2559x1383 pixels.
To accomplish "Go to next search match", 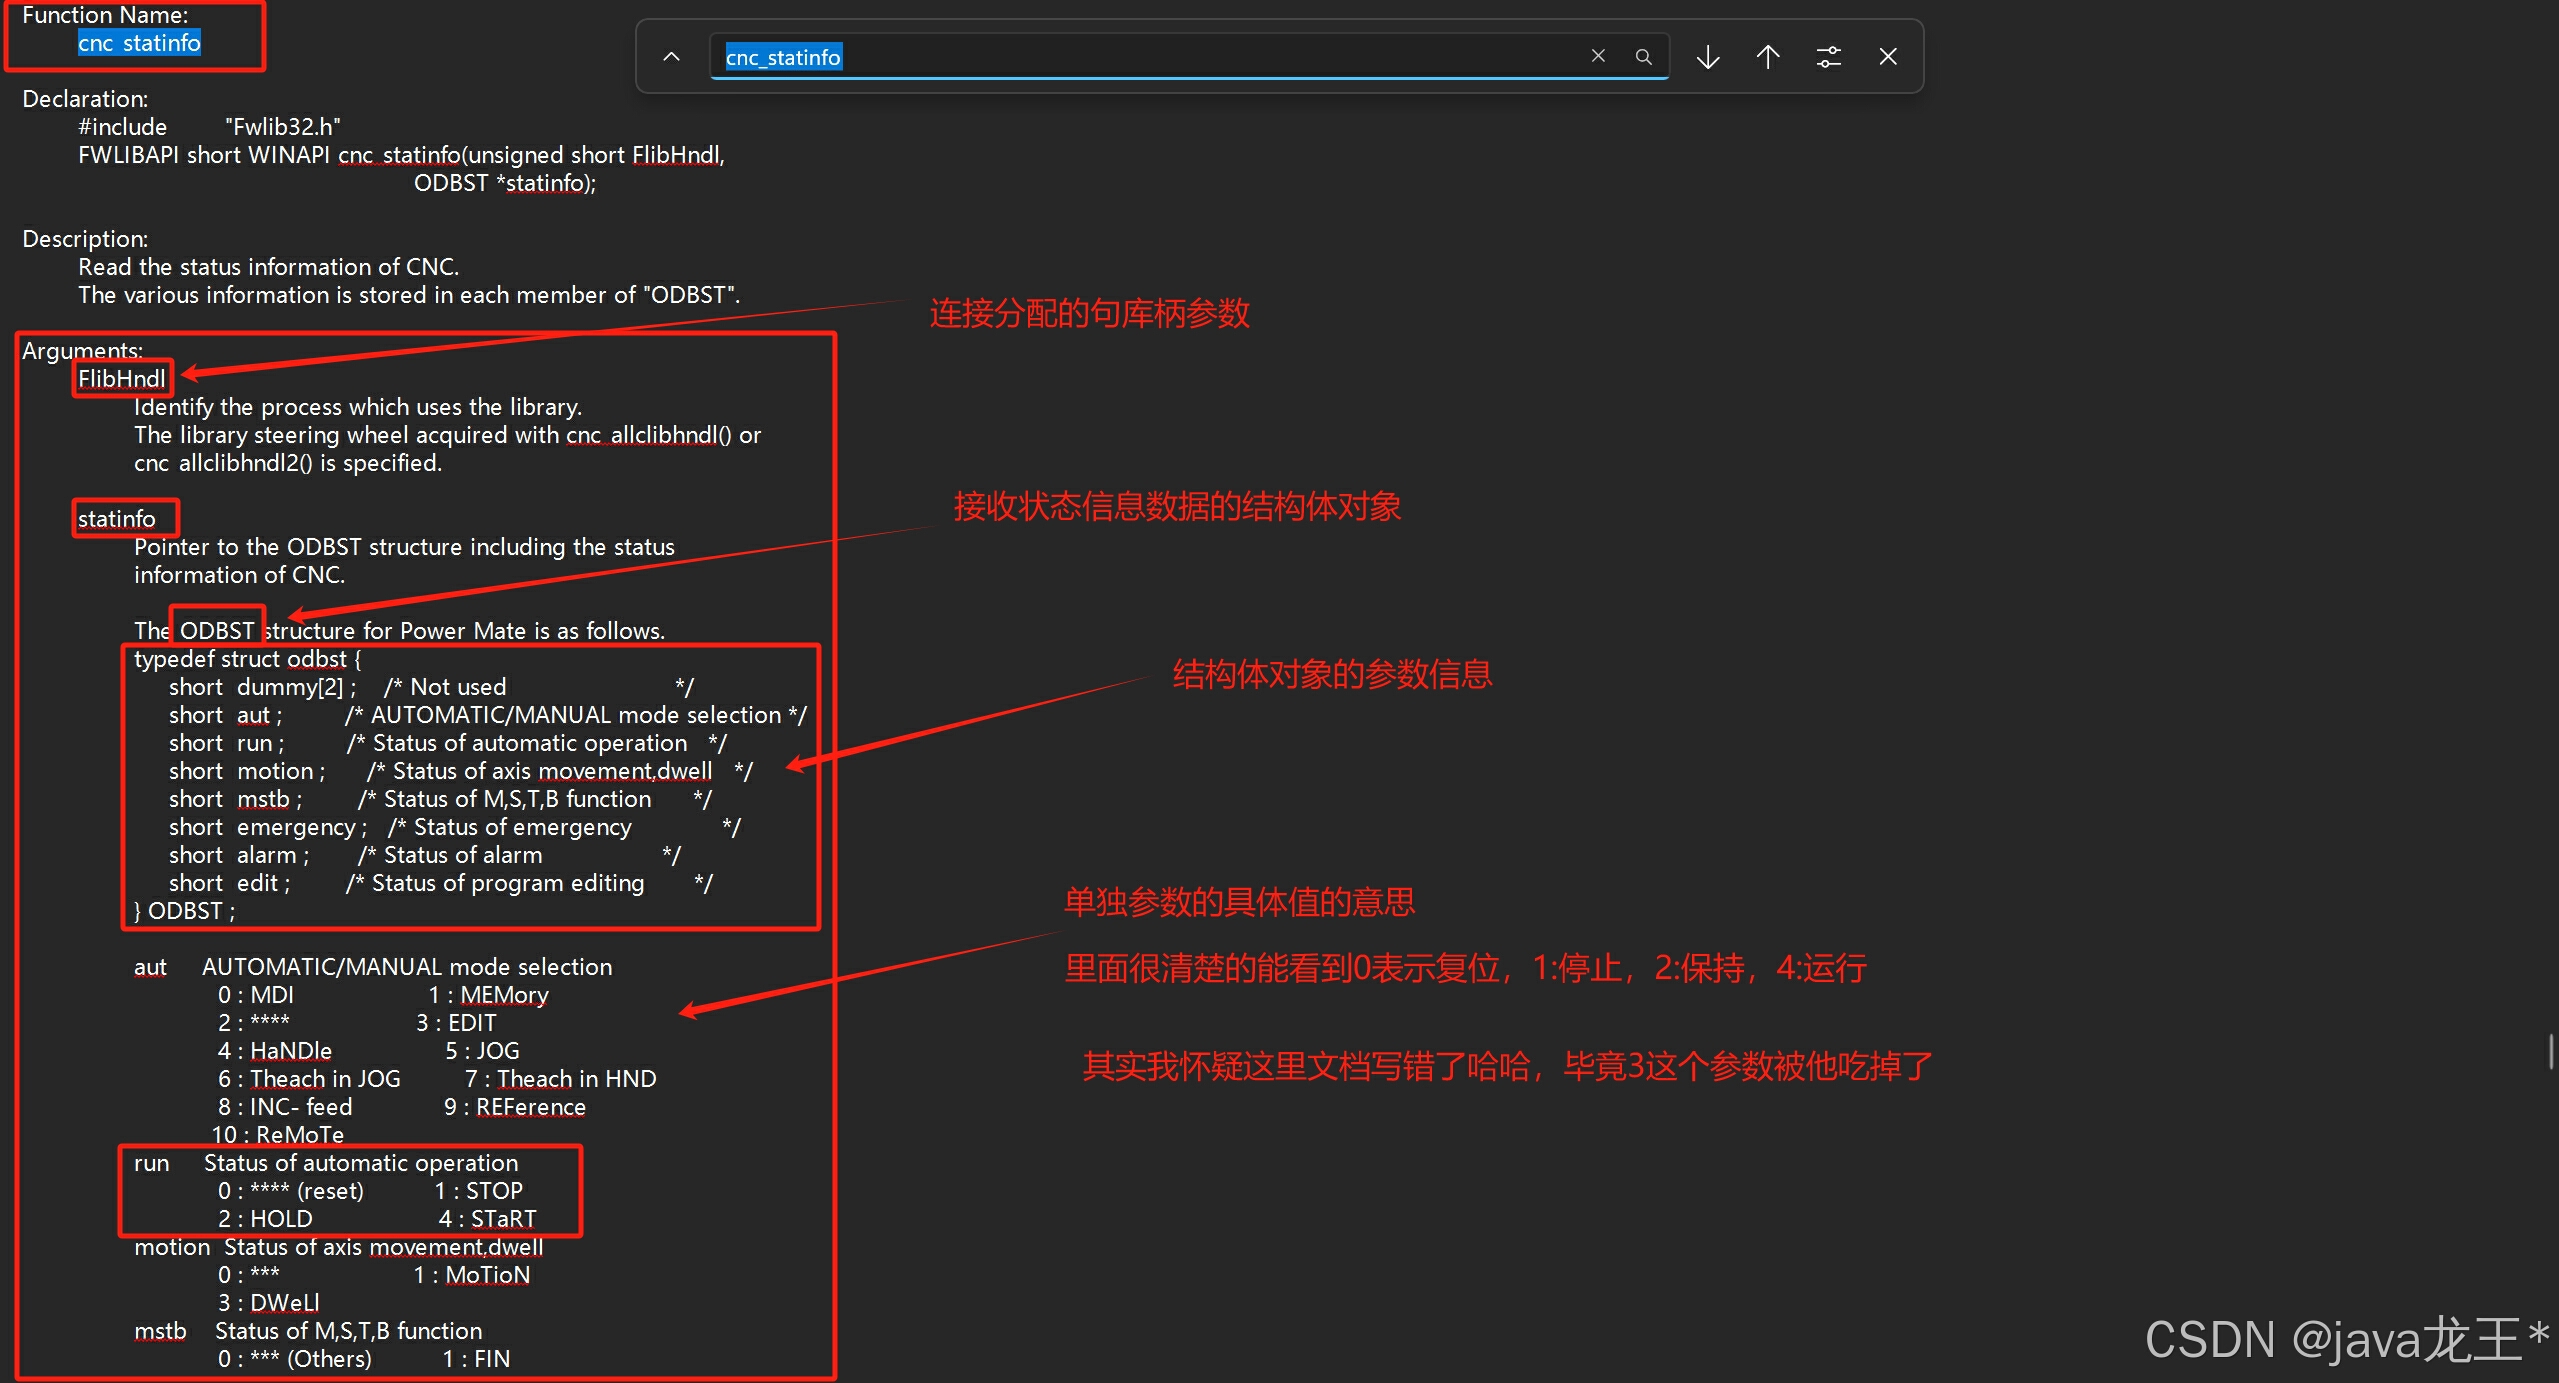I will (x=1708, y=57).
